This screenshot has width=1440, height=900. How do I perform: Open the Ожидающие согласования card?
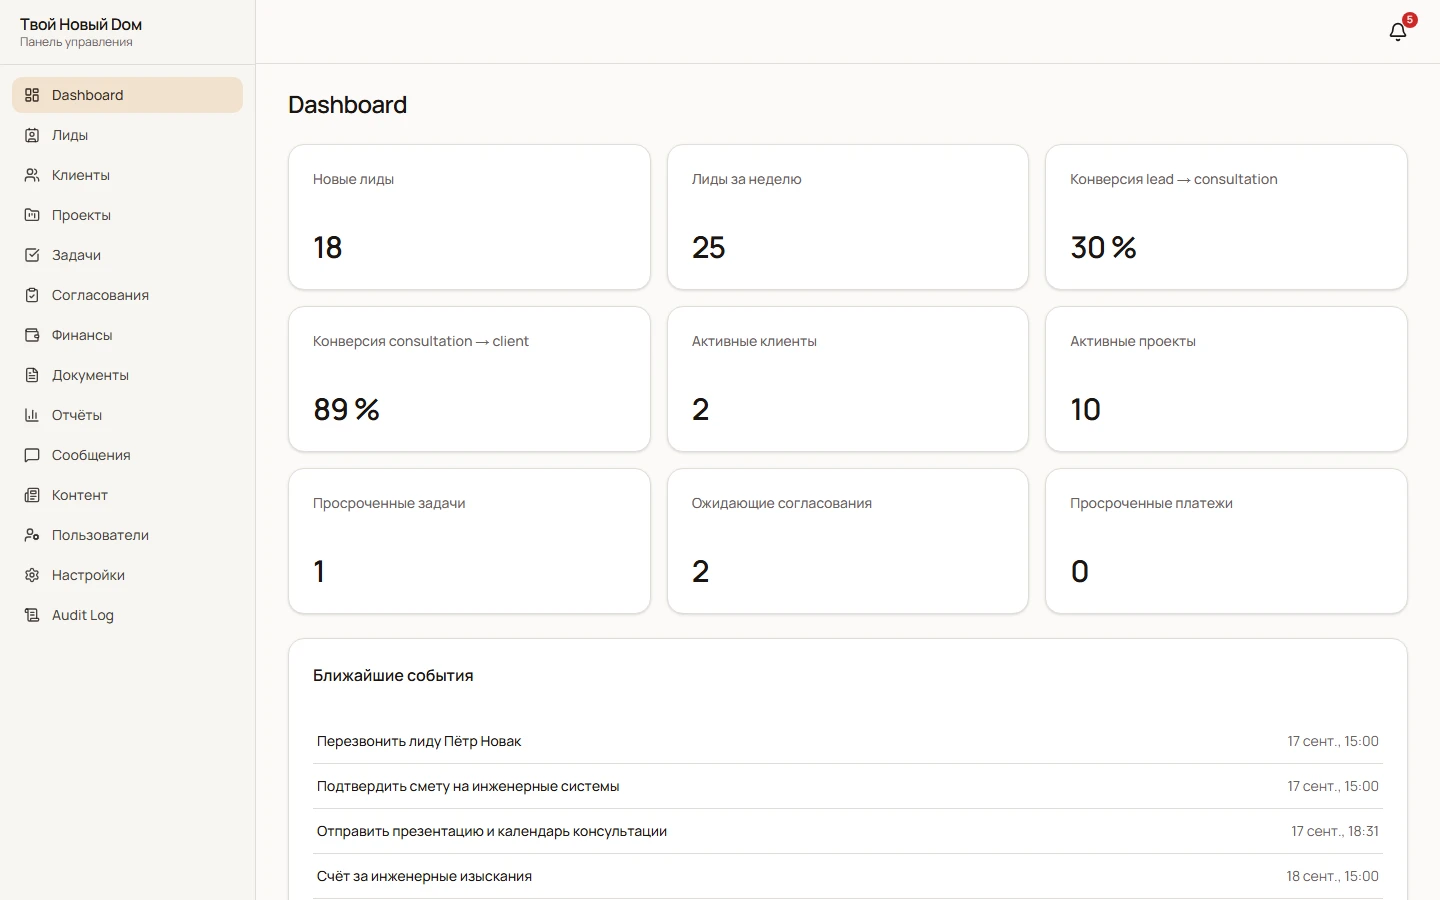848,541
